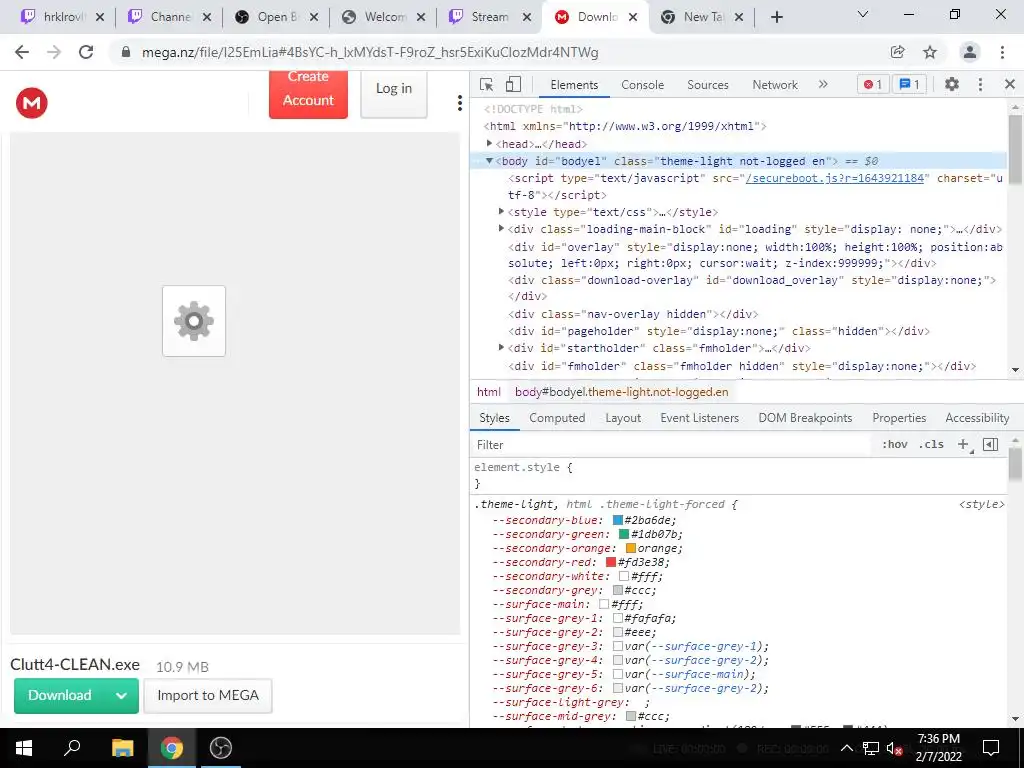Open the Windows Start menu

(24, 748)
